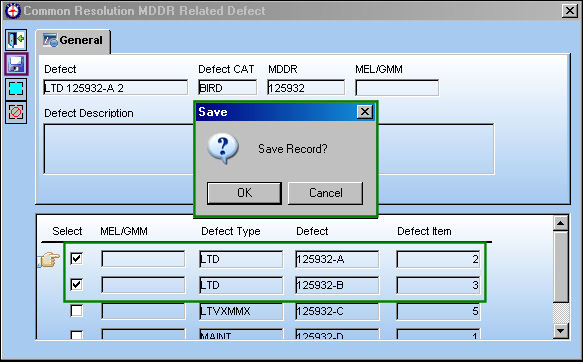Click the empty MEL/GMM field at top
This screenshot has height=362, width=583.
coord(397,88)
